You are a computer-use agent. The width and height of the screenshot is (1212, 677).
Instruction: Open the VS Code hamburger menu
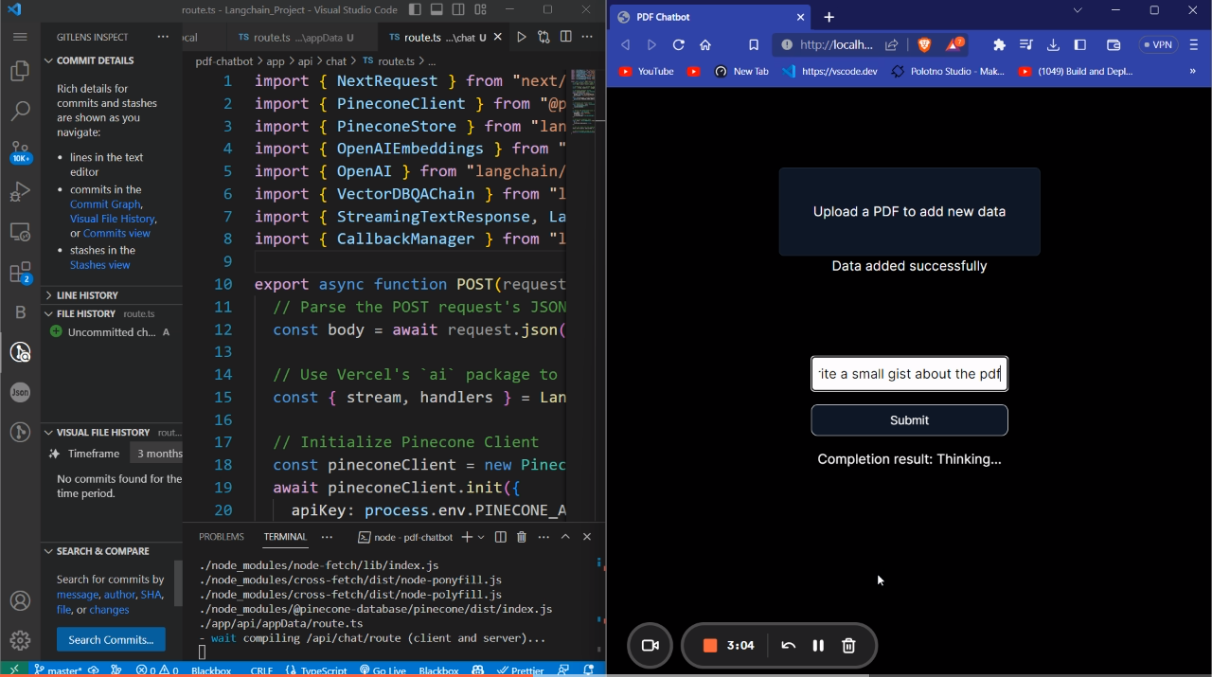(20, 37)
